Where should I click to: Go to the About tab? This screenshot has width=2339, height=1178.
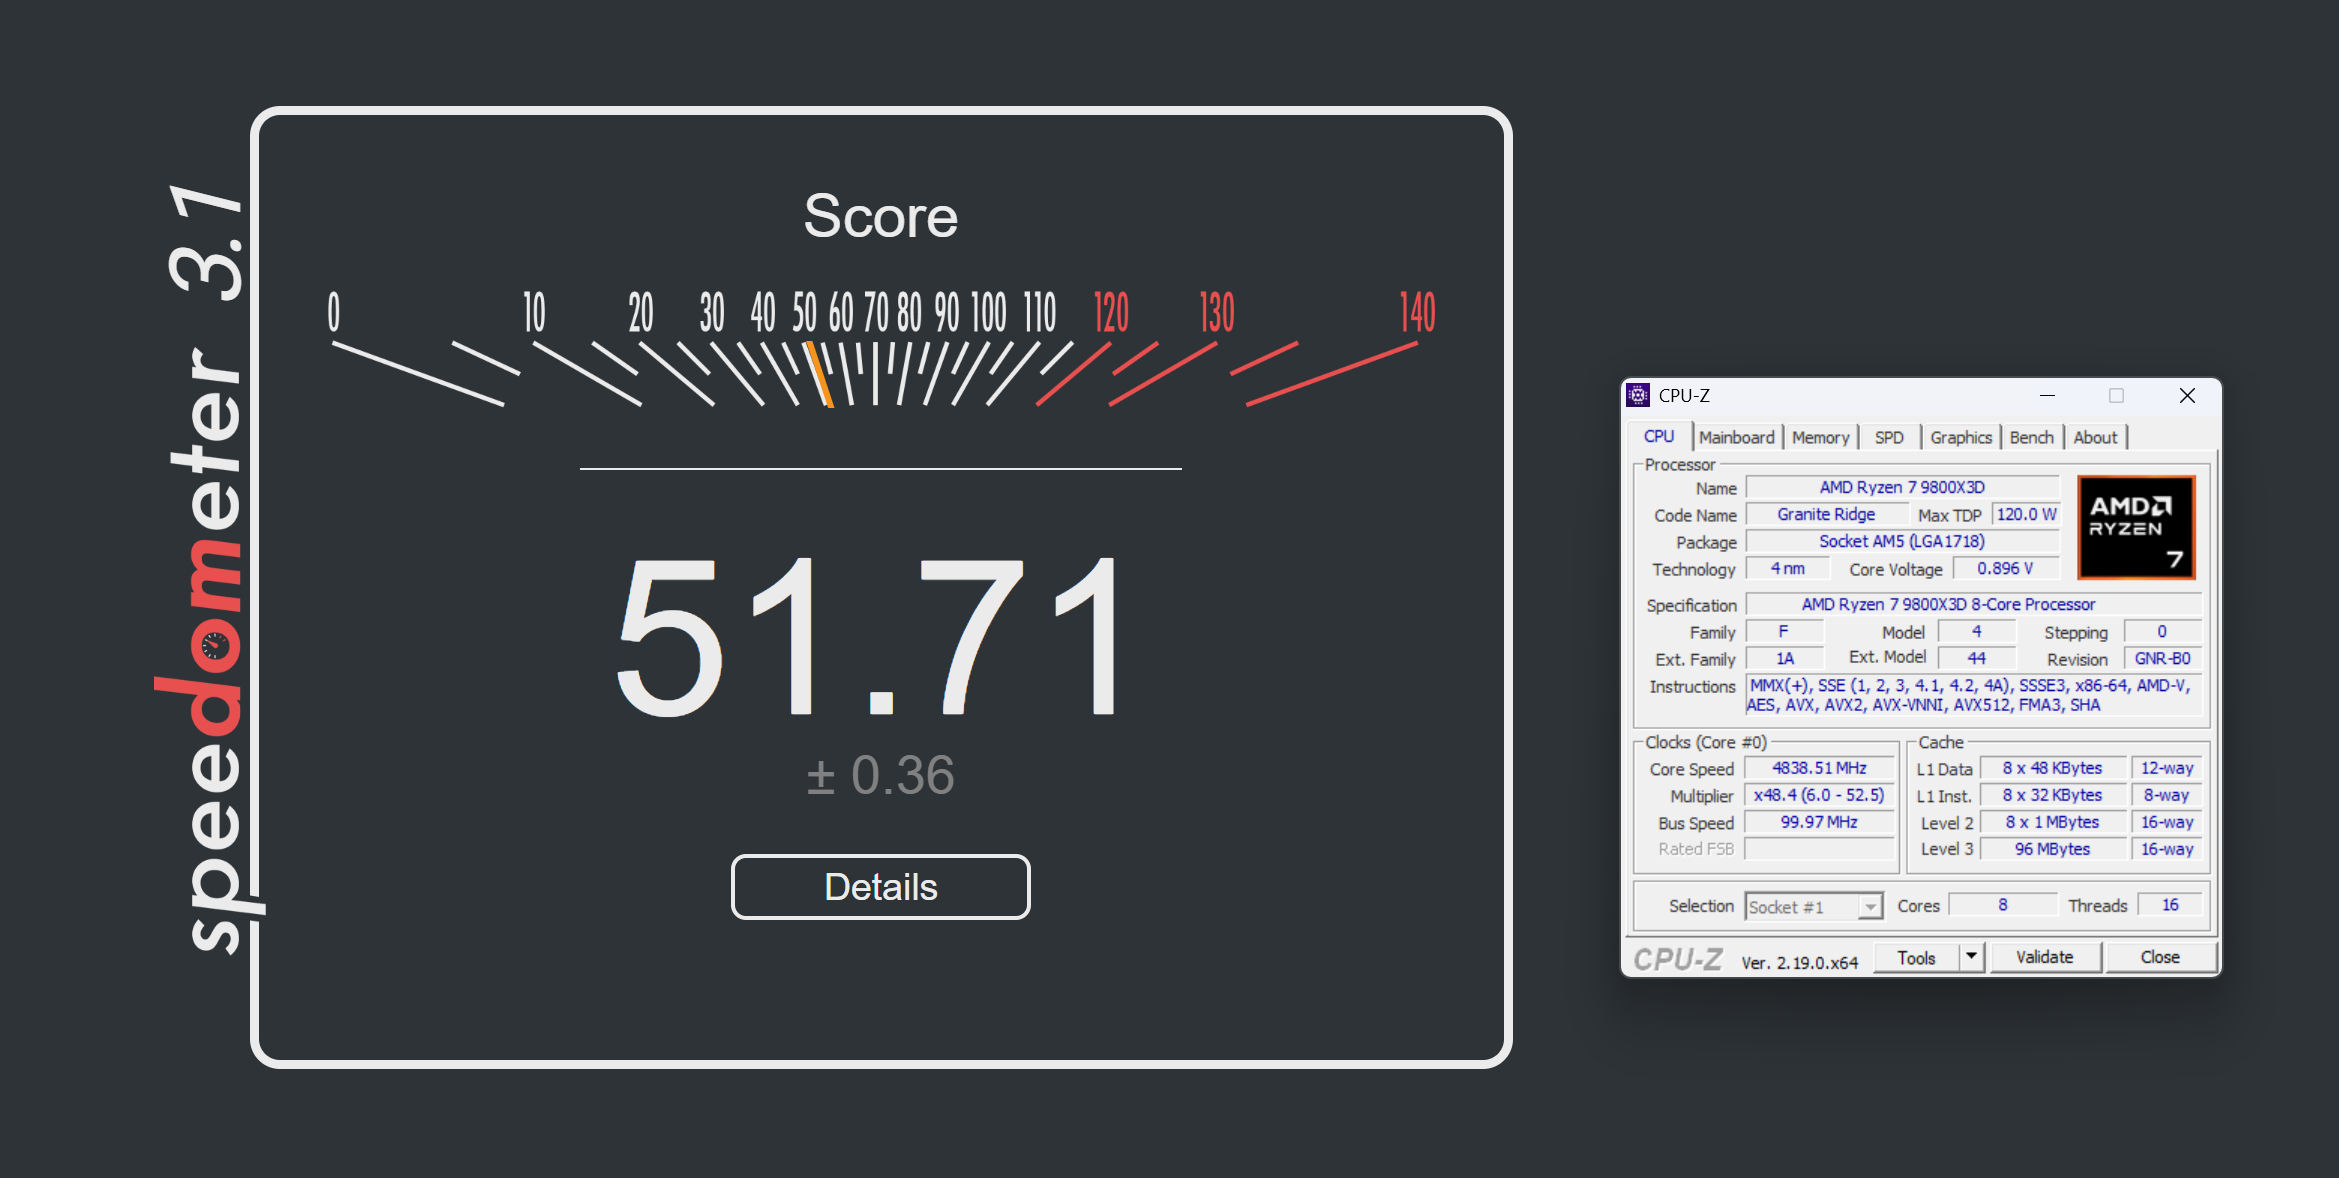(x=2095, y=437)
